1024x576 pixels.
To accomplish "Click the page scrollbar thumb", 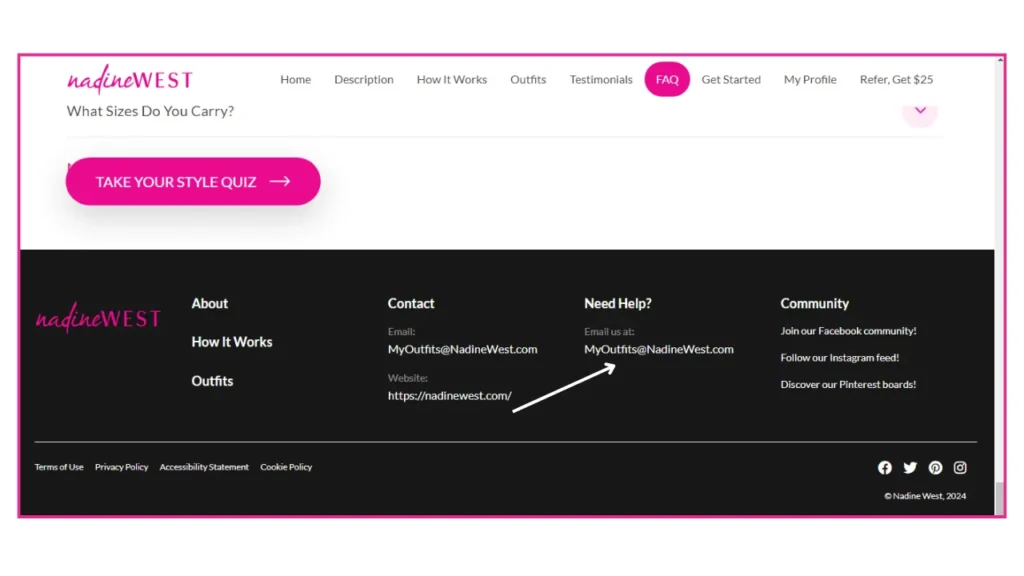I will tap(999, 498).
